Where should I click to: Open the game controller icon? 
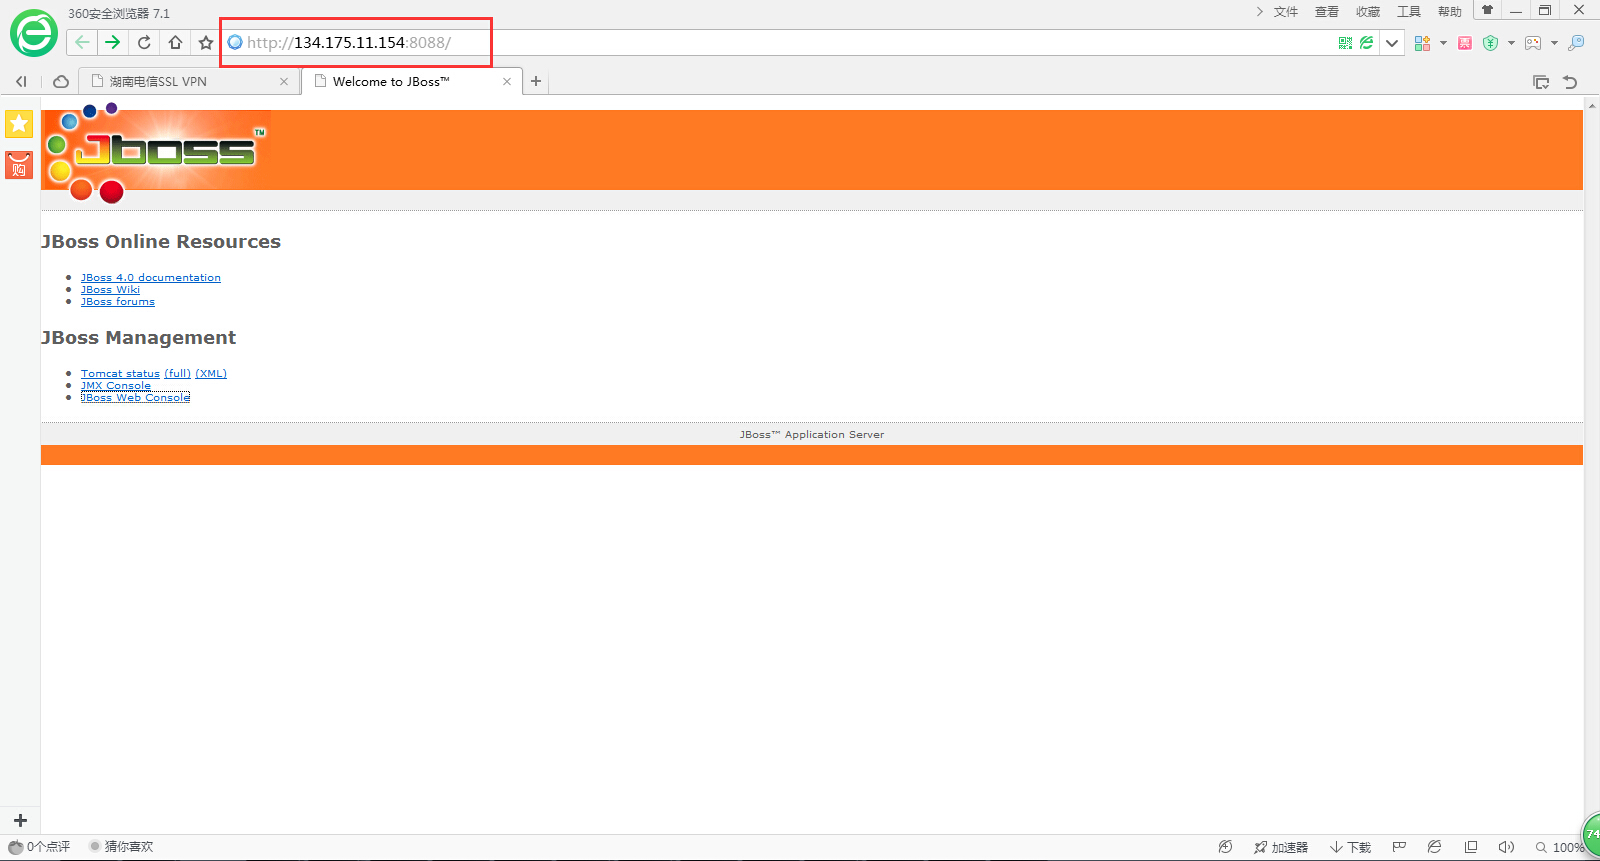[x=1533, y=43]
